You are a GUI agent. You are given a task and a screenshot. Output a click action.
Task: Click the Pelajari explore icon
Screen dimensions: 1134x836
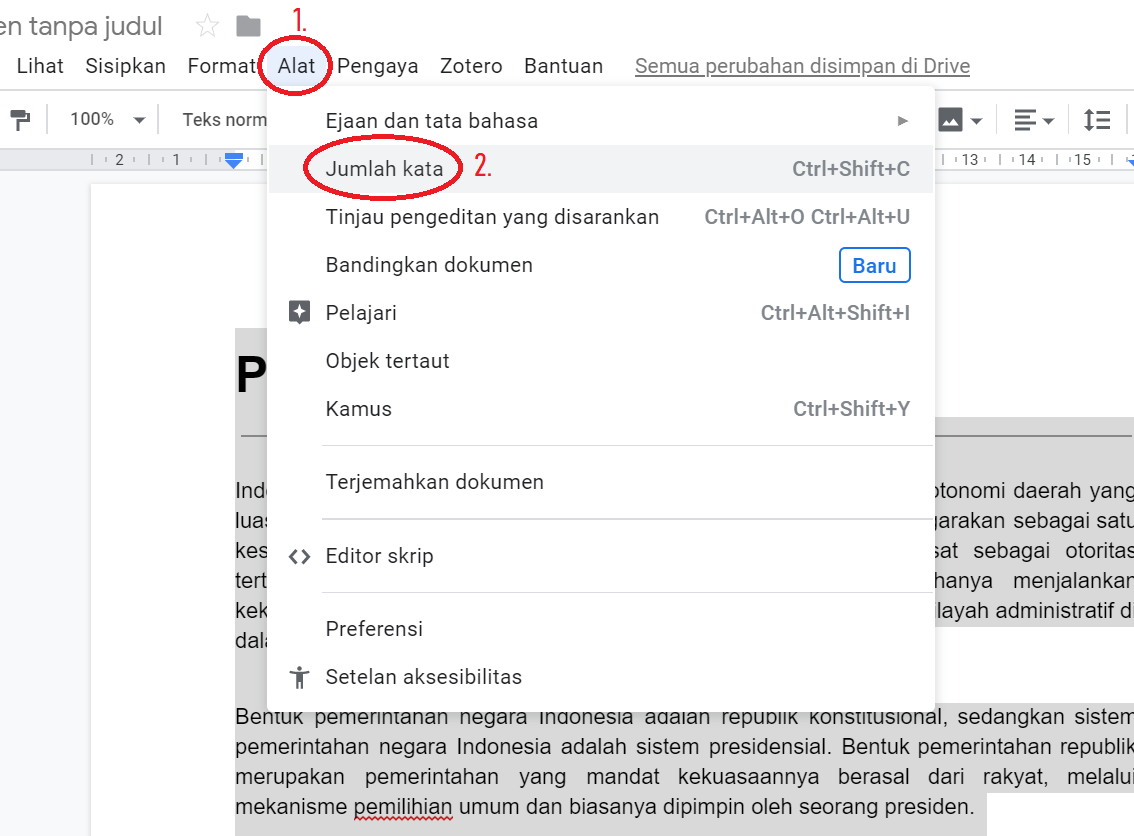[x=299, y=313]
